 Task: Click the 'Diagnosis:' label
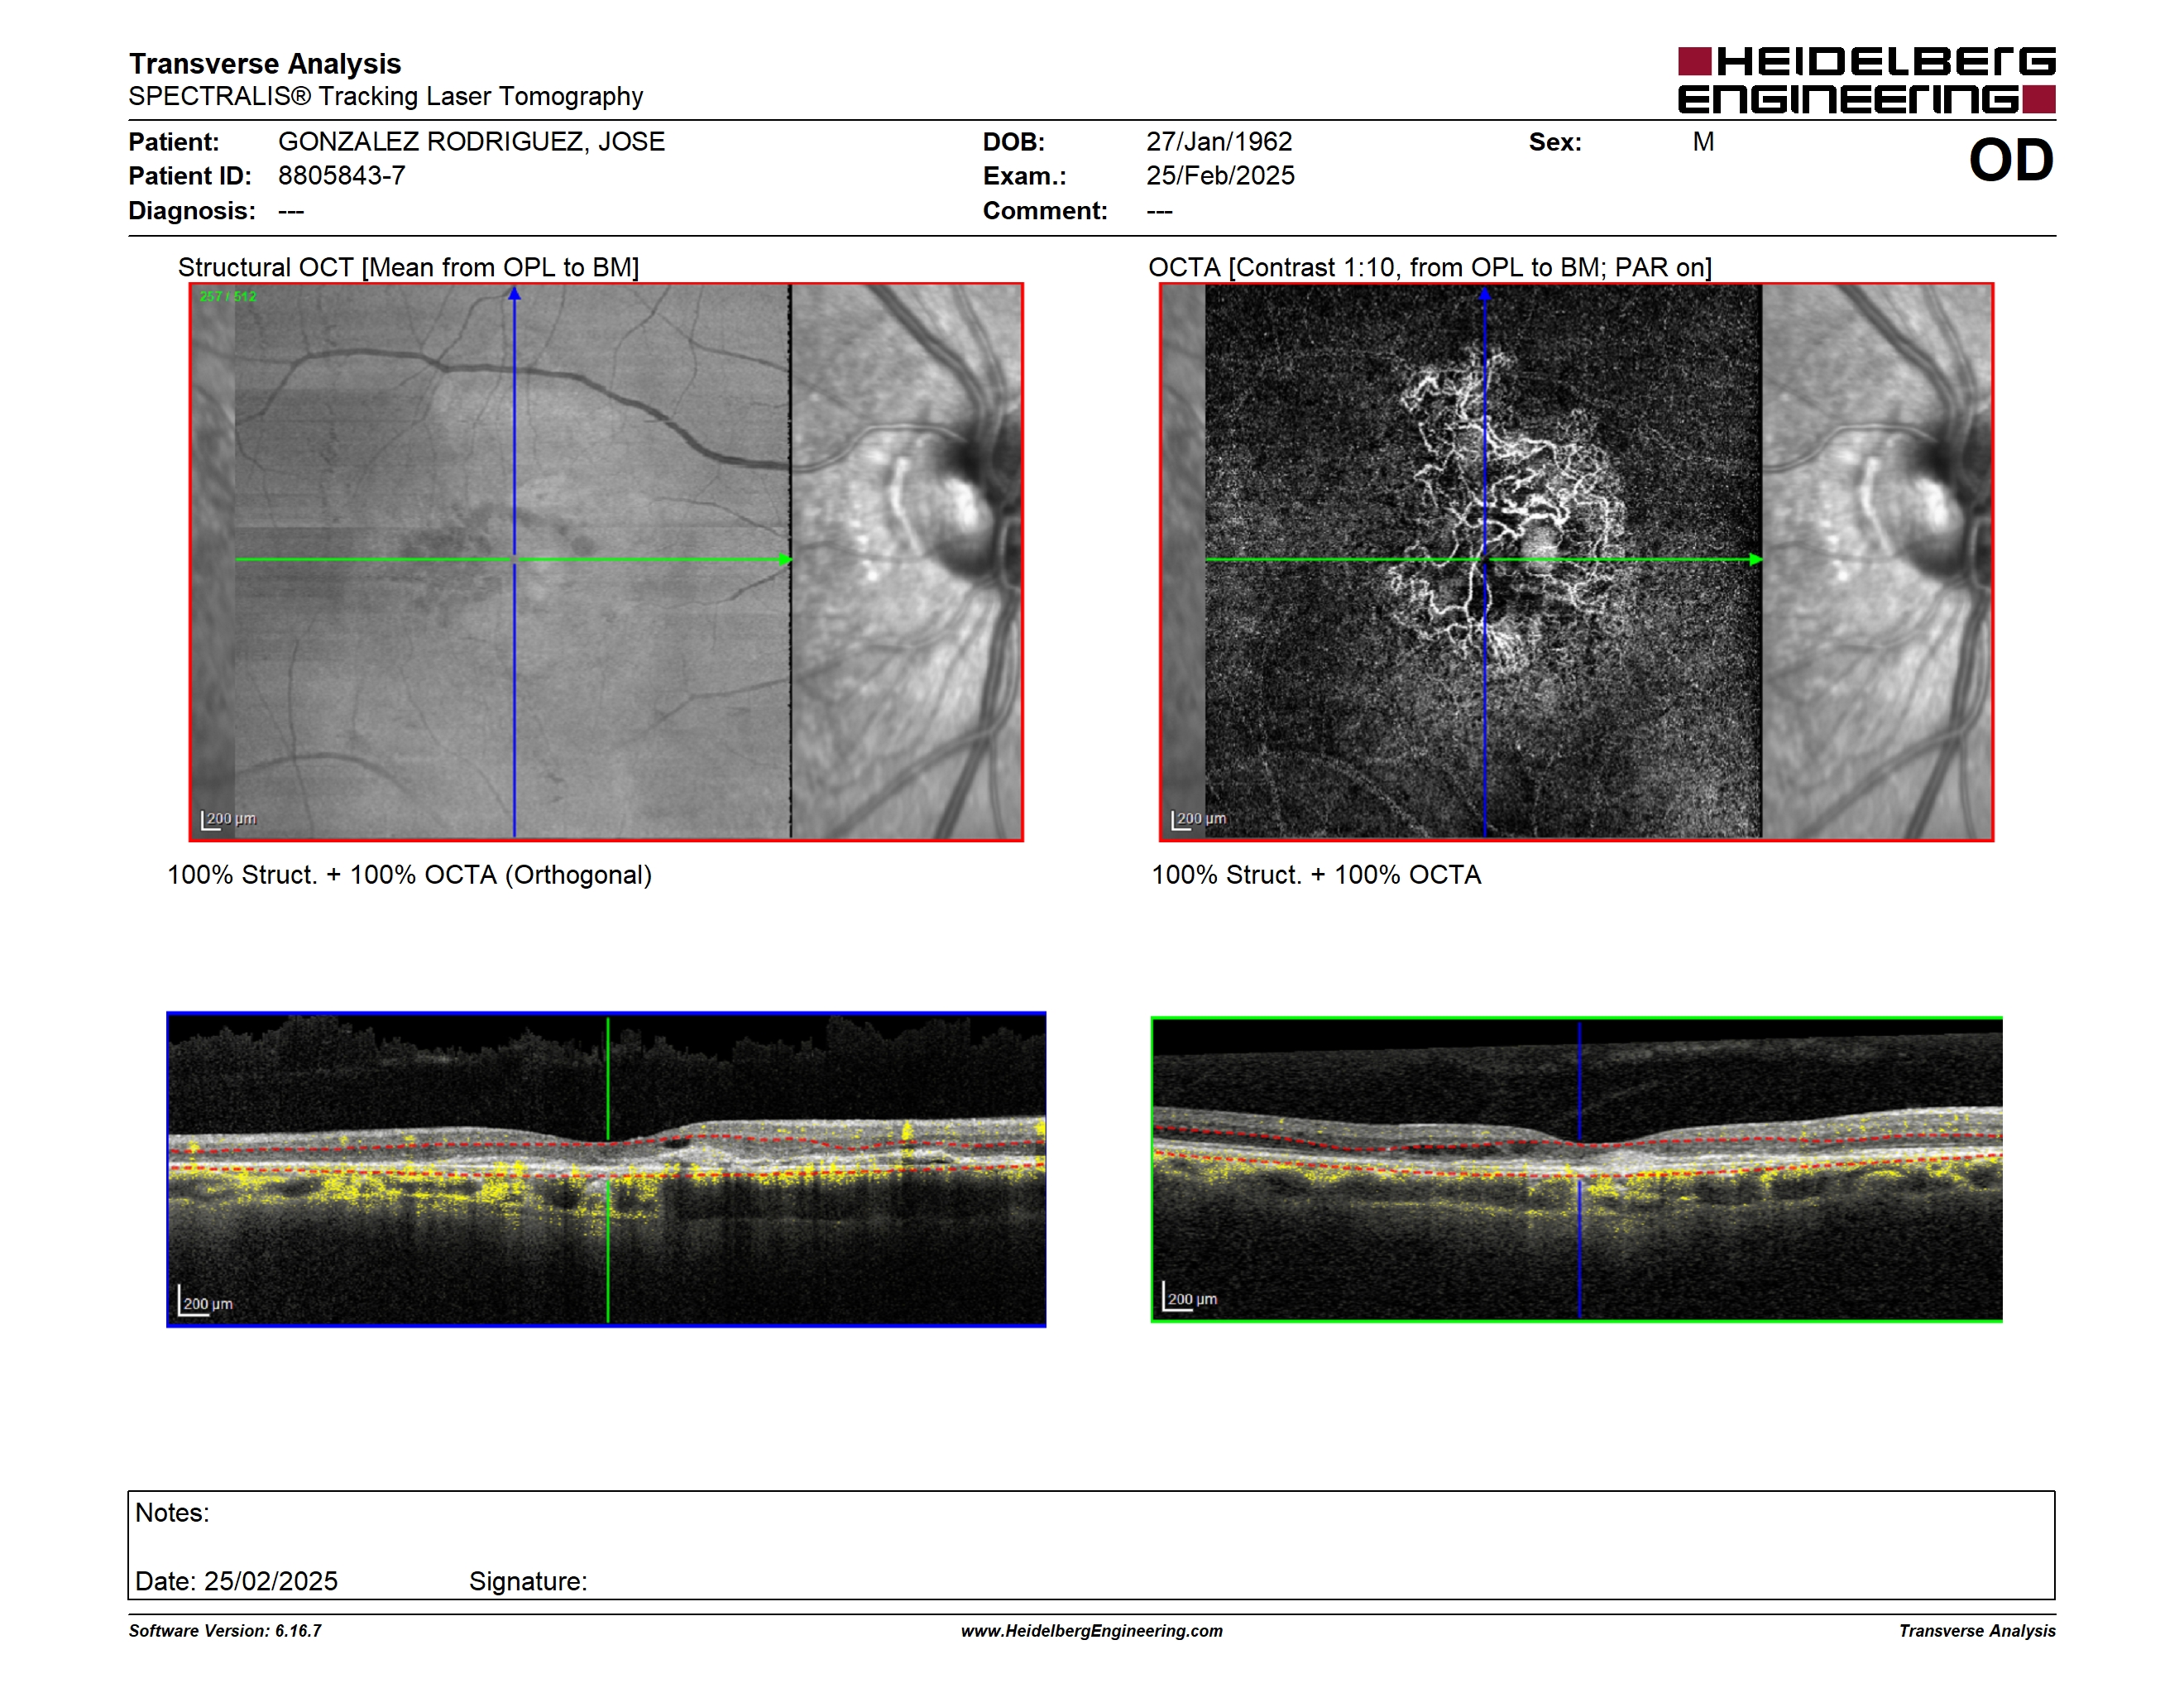[192, 211]
